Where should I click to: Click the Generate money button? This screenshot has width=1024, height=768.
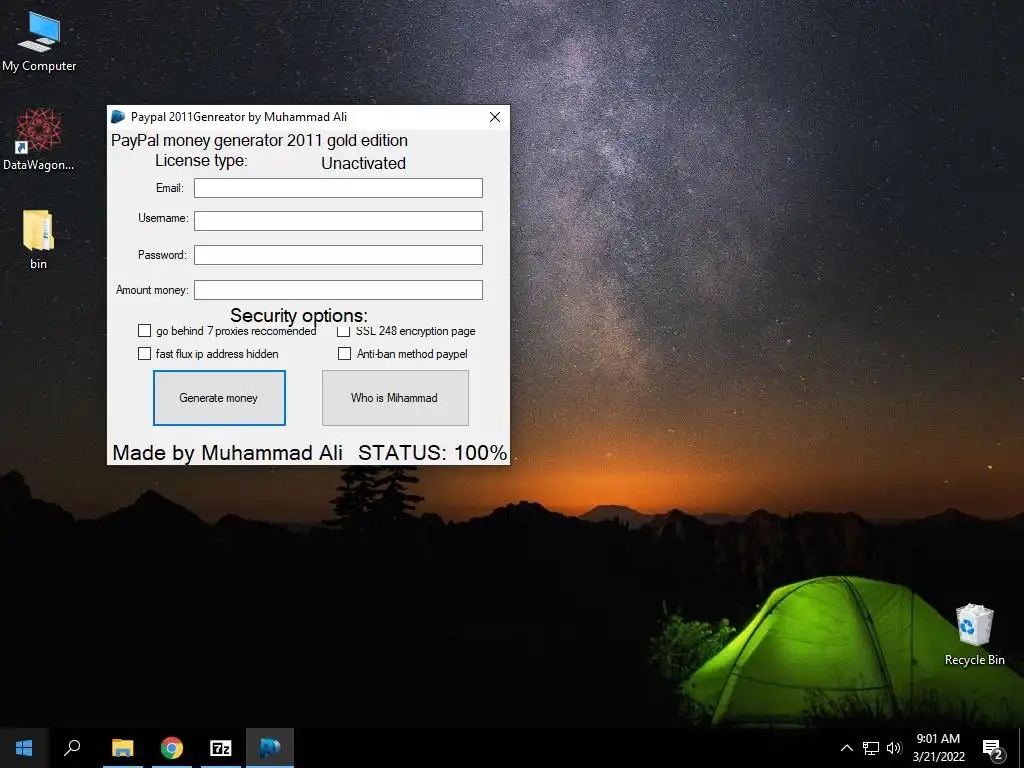[219, 398]
